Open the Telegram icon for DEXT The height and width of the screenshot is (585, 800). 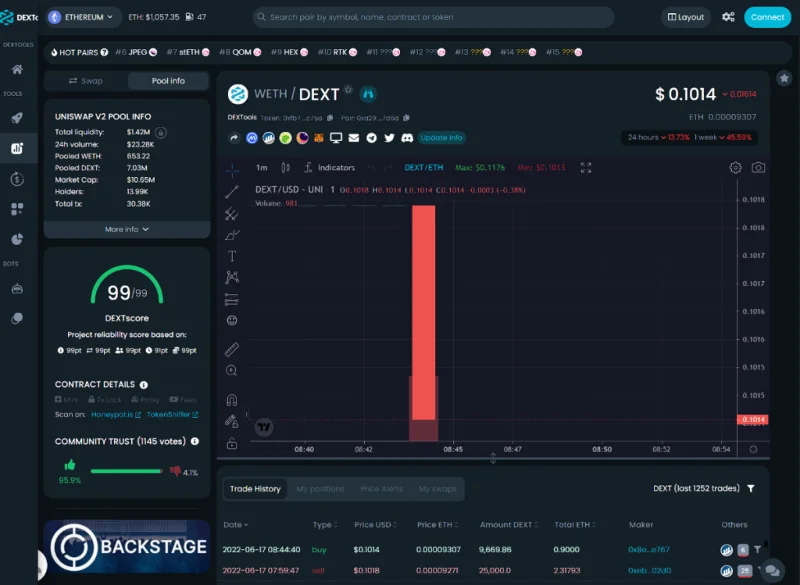(371, 138)
